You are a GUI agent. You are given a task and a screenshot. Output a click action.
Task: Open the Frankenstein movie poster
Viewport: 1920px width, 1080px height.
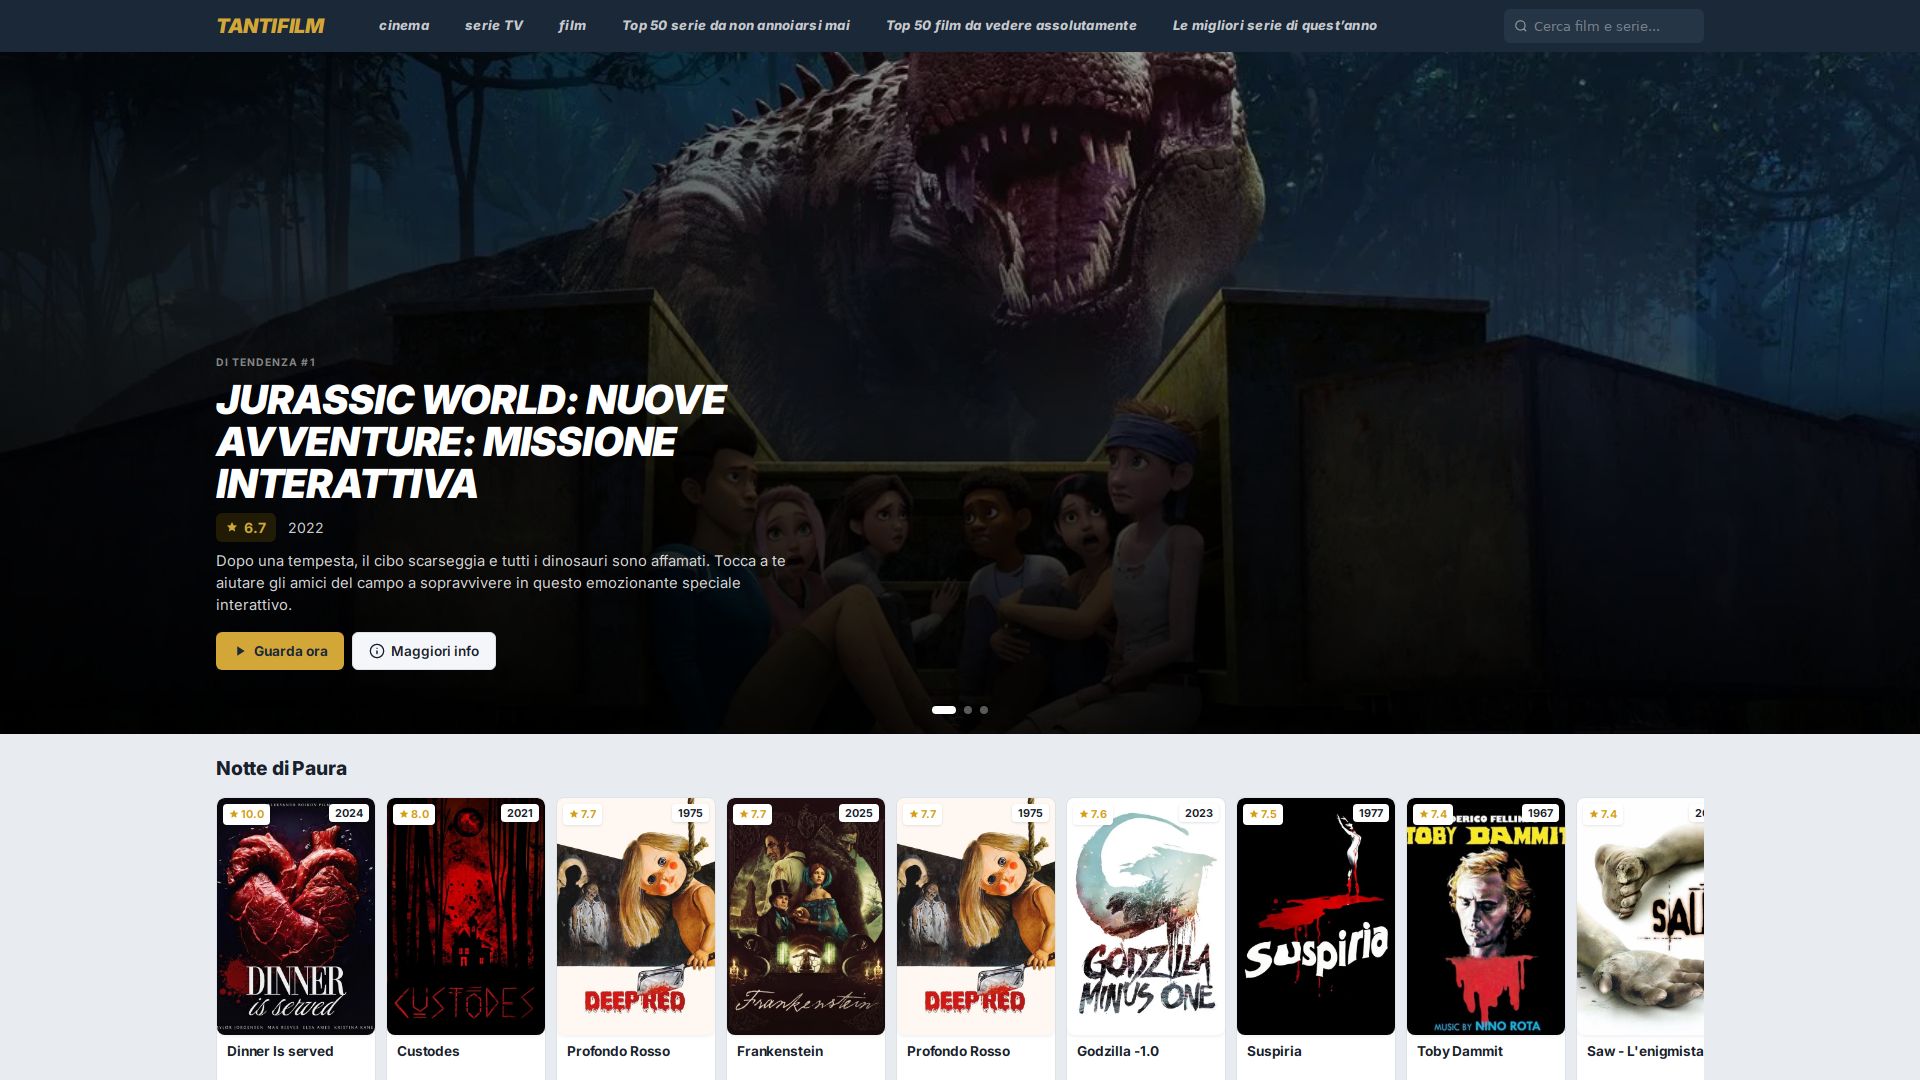pos(806,916)
